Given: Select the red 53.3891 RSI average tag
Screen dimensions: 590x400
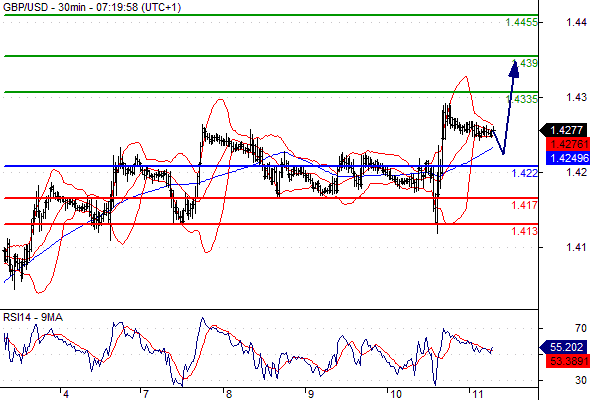Looking at the screenshot, I should [567, 361].
